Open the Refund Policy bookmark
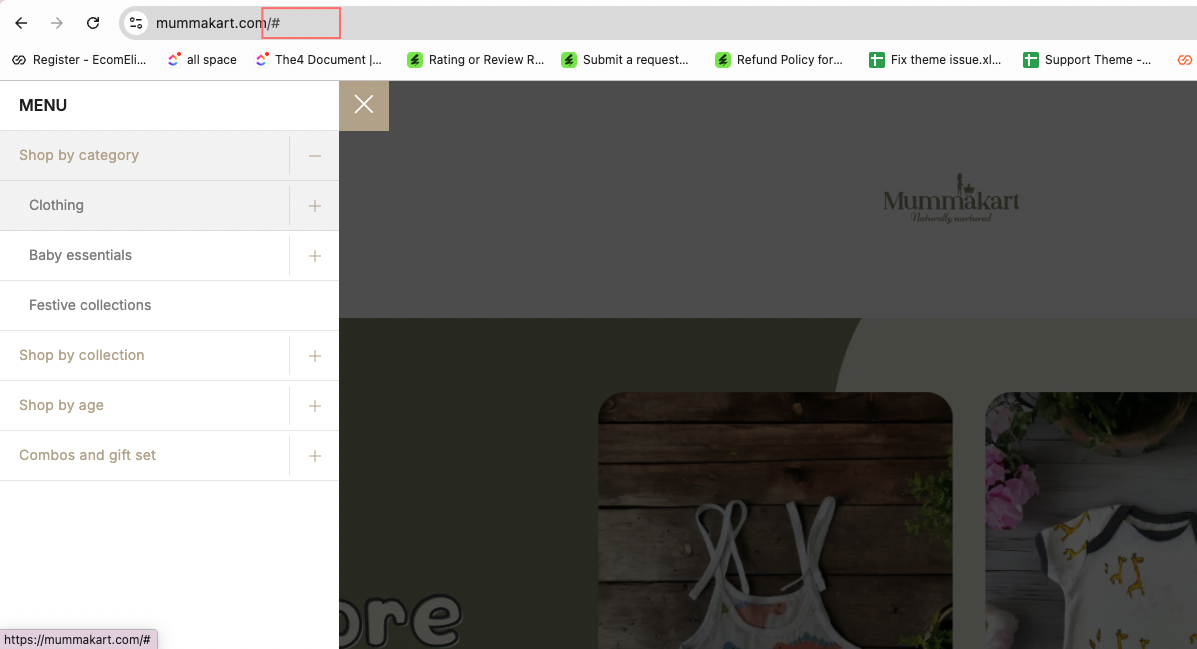1197x649 pixels. (779, 60)
